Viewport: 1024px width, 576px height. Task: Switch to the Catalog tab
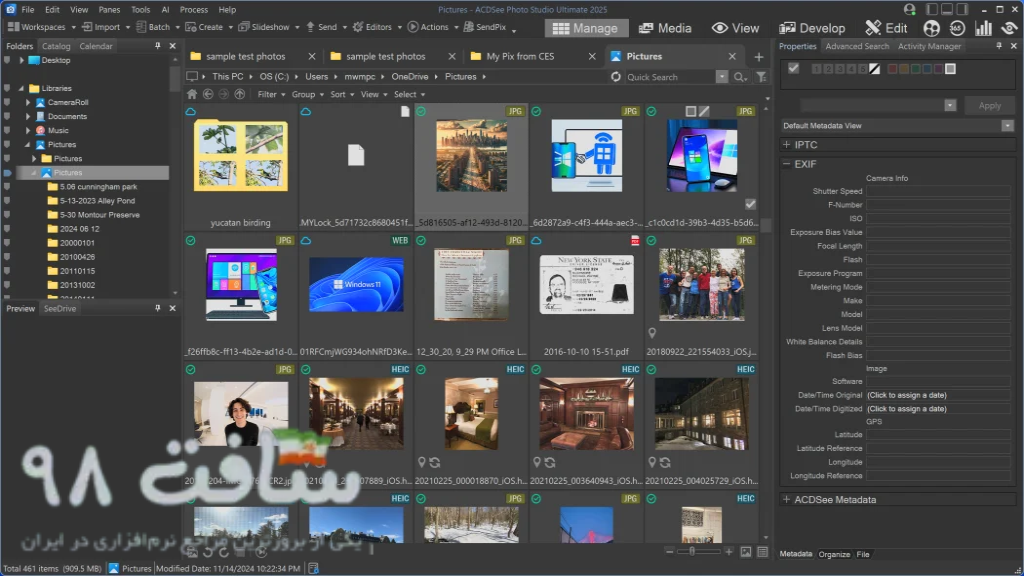(56, 46)
